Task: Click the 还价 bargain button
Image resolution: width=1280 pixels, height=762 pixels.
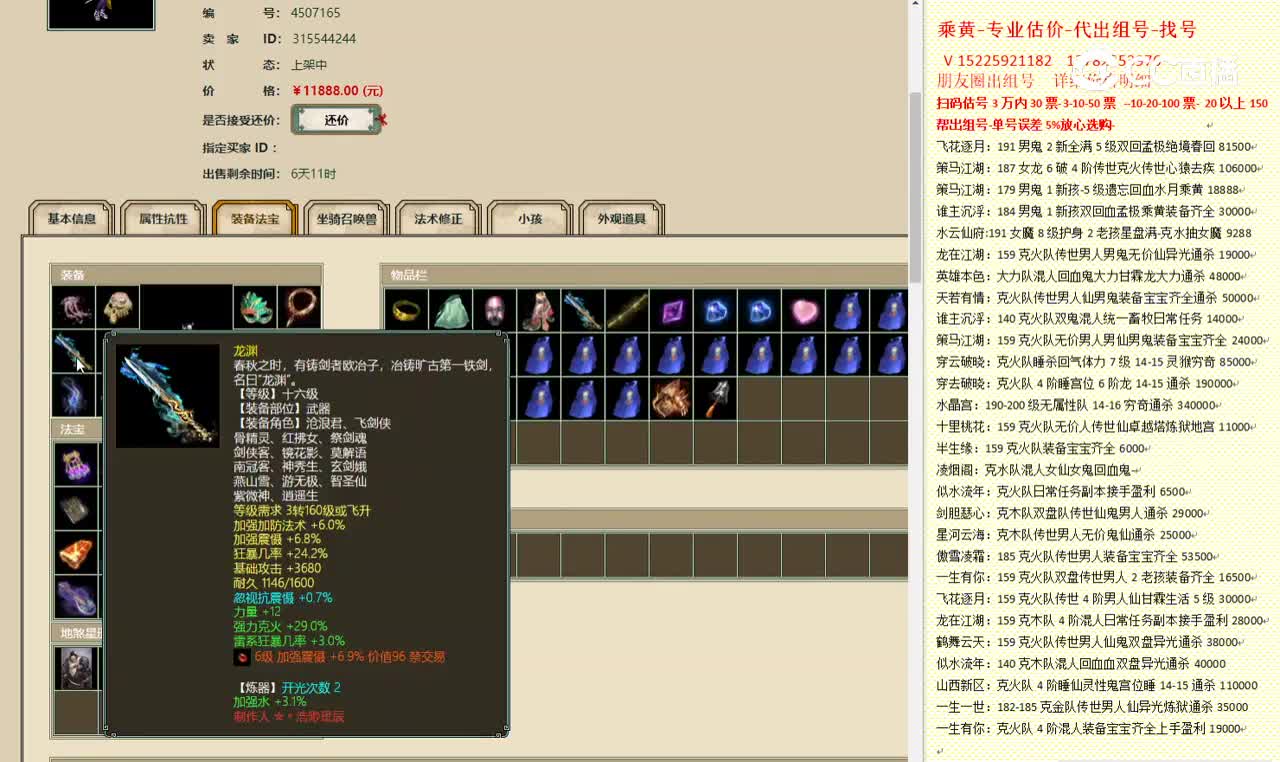Action: [337, 120]
